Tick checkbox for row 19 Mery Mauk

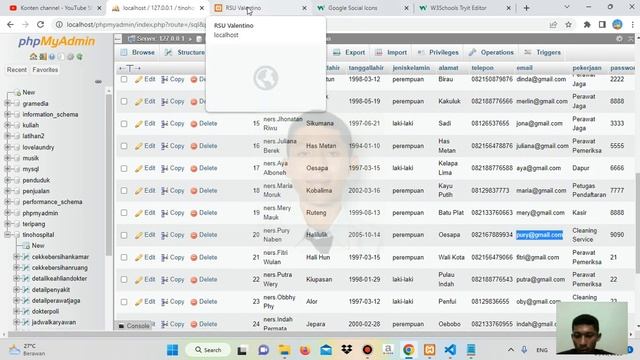tap(124, 213)
